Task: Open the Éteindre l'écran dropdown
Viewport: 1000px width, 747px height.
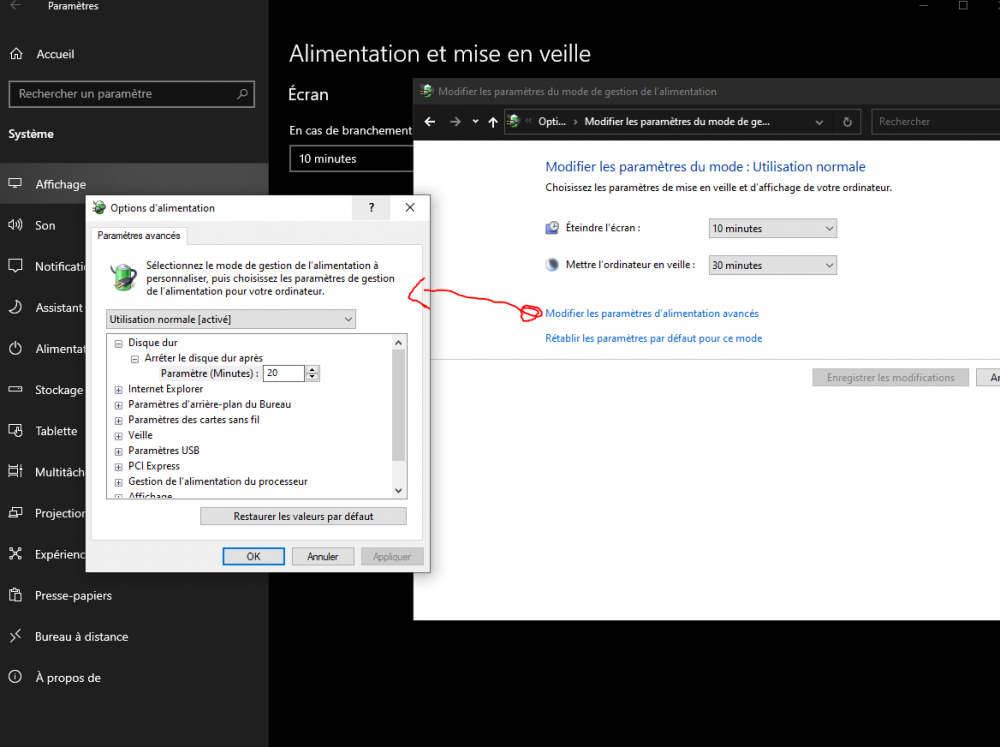Action: (772, 229)
